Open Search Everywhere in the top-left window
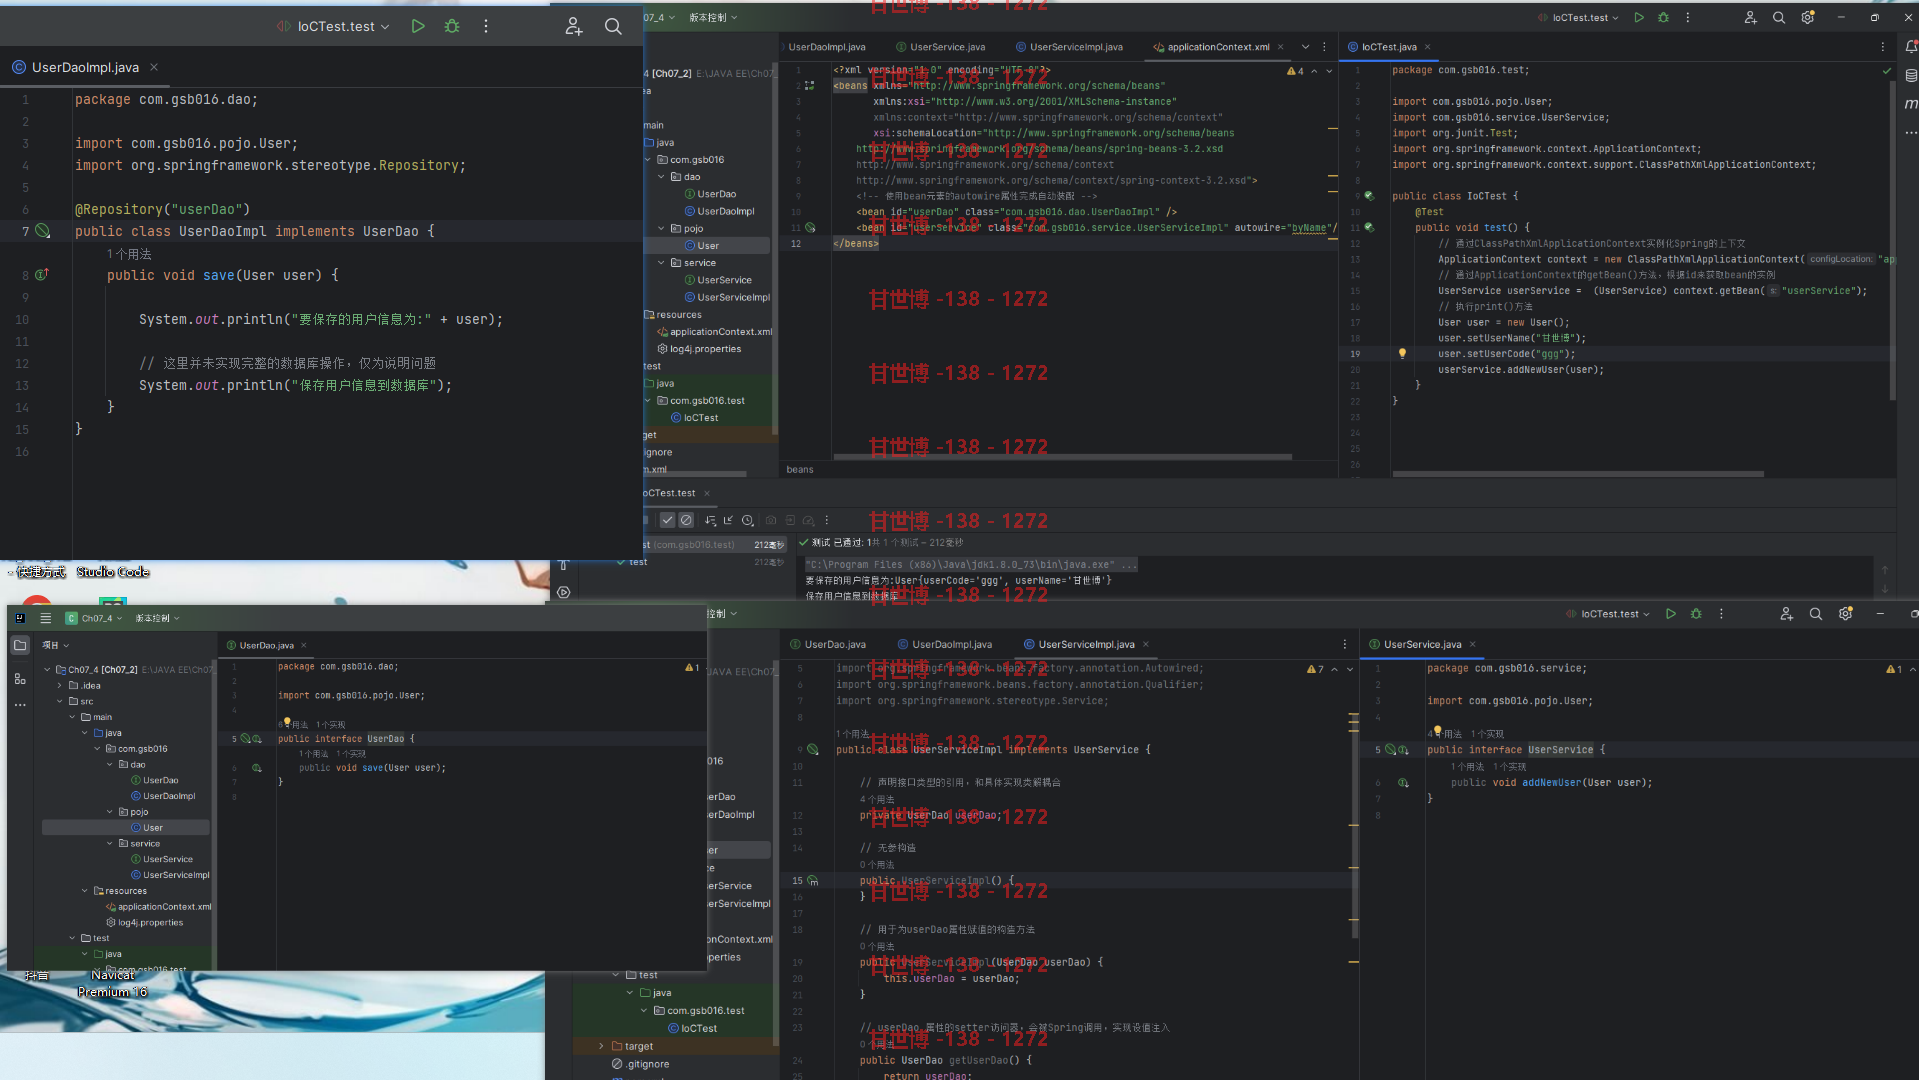 tap(613, 26)
